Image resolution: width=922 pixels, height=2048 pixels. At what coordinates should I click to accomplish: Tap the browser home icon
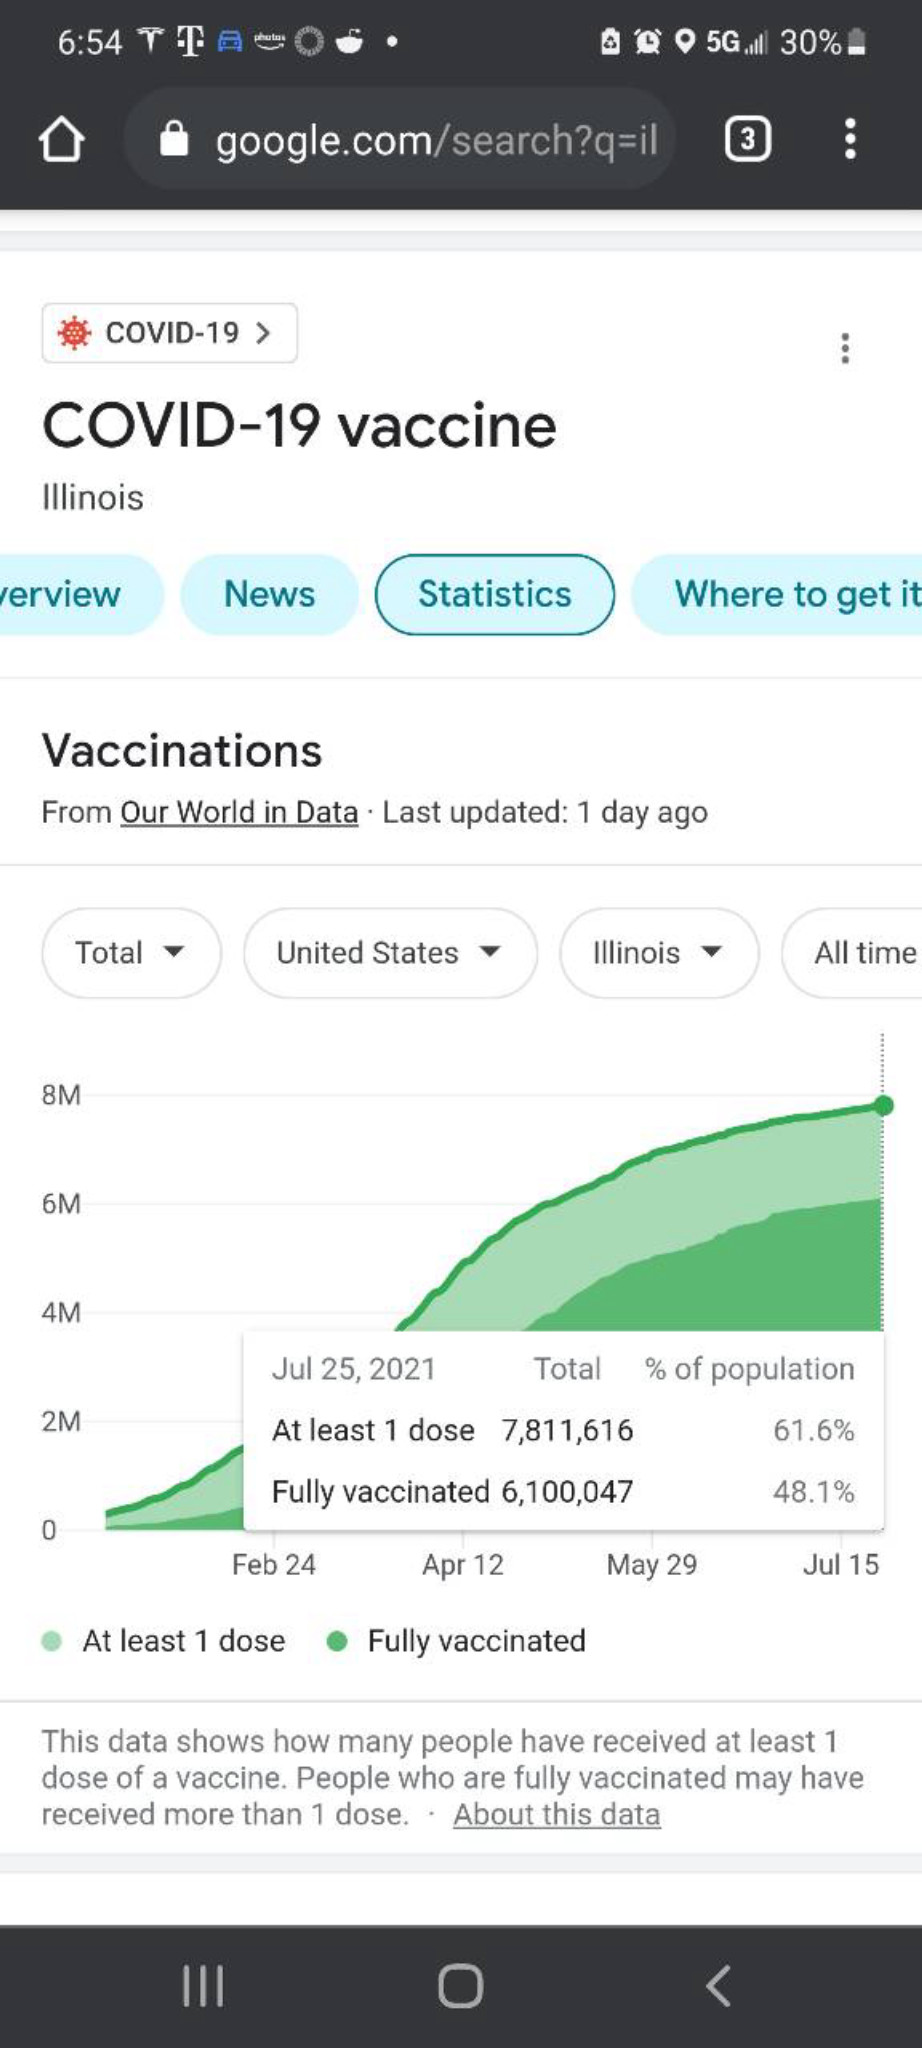coord(61,139)
